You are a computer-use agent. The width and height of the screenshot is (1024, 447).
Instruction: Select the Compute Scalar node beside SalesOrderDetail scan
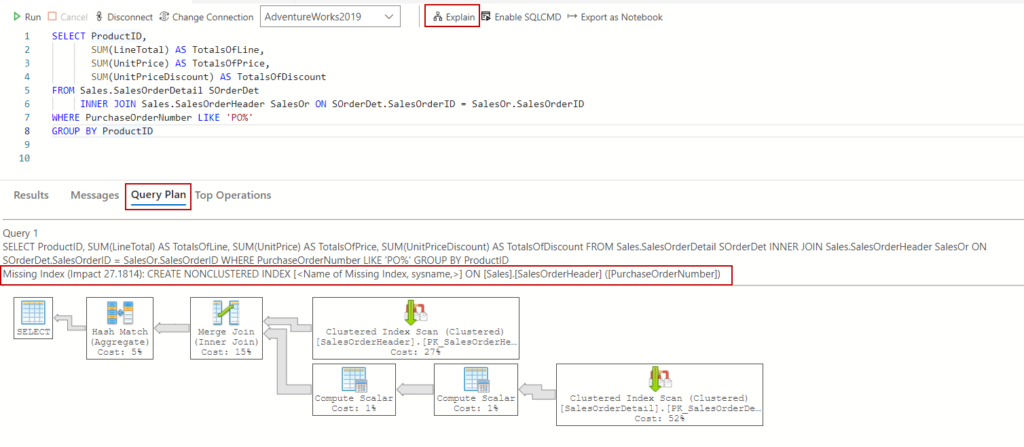[x=476, y=389]
